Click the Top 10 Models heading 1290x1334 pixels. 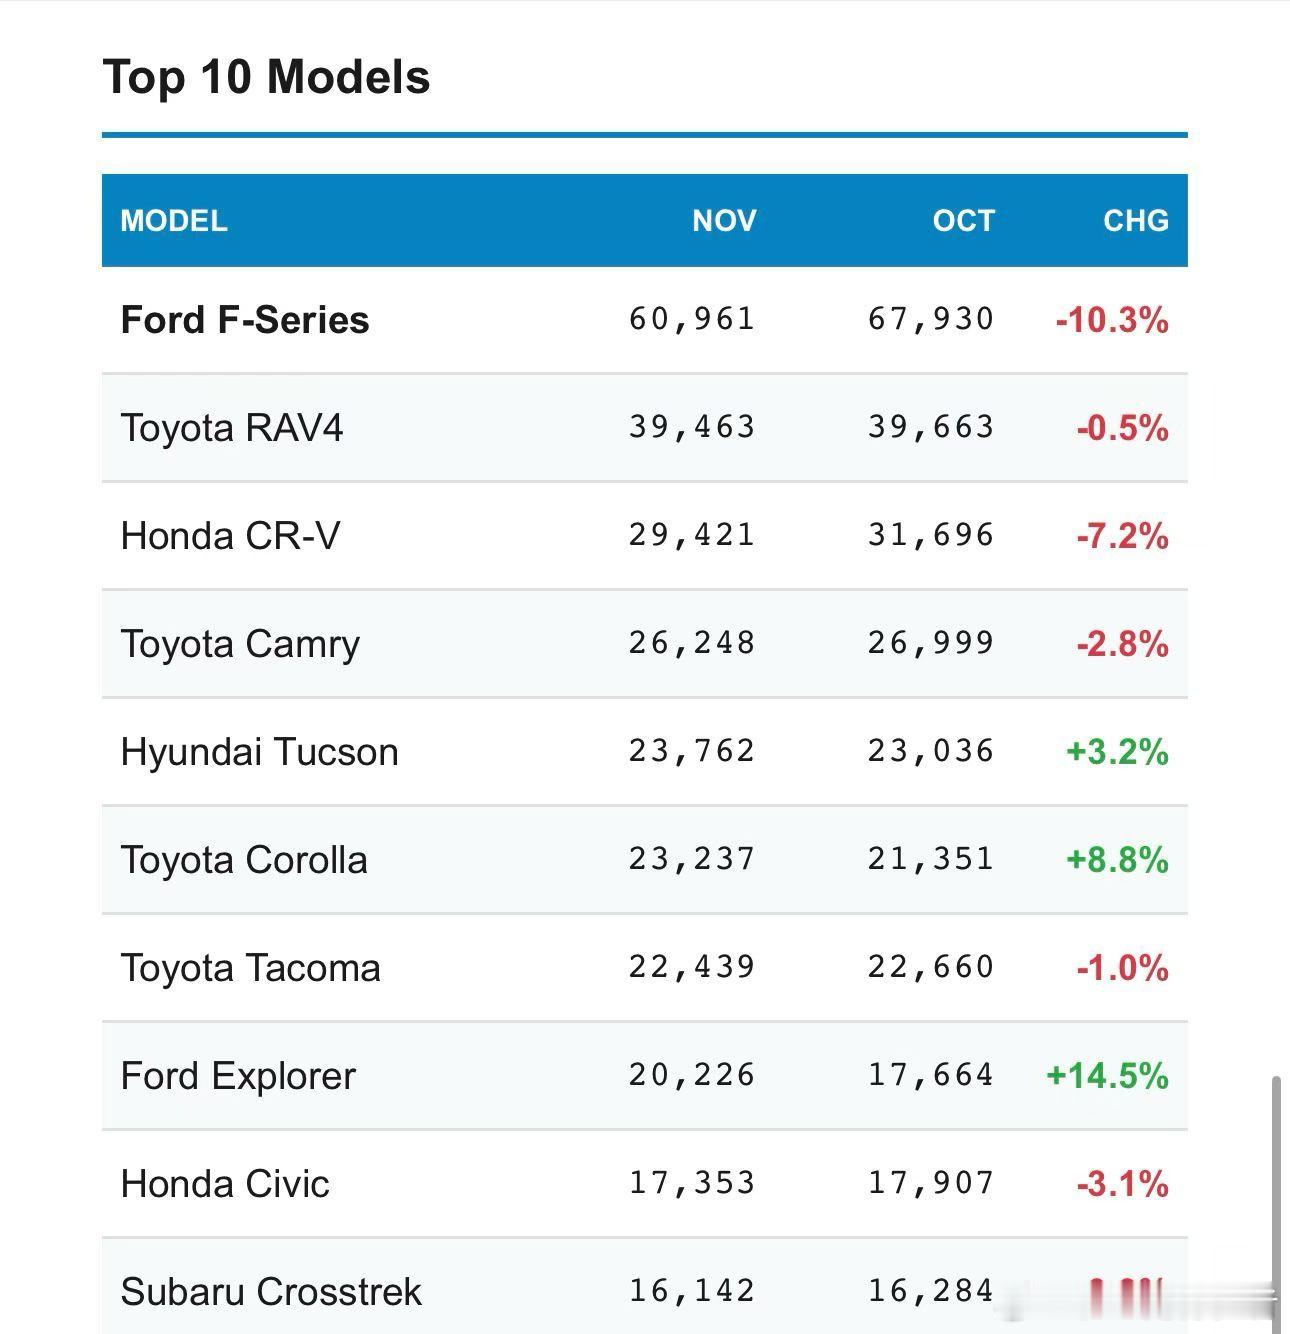[x=266, y=77]
